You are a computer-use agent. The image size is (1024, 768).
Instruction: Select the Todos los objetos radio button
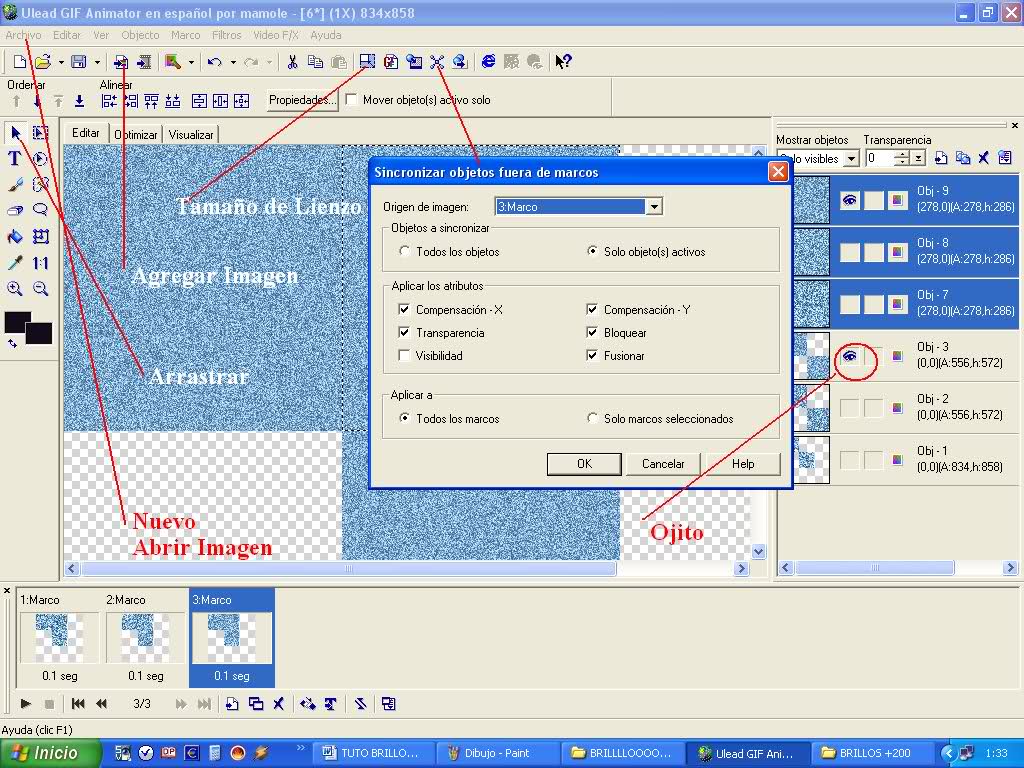point(404,251)
